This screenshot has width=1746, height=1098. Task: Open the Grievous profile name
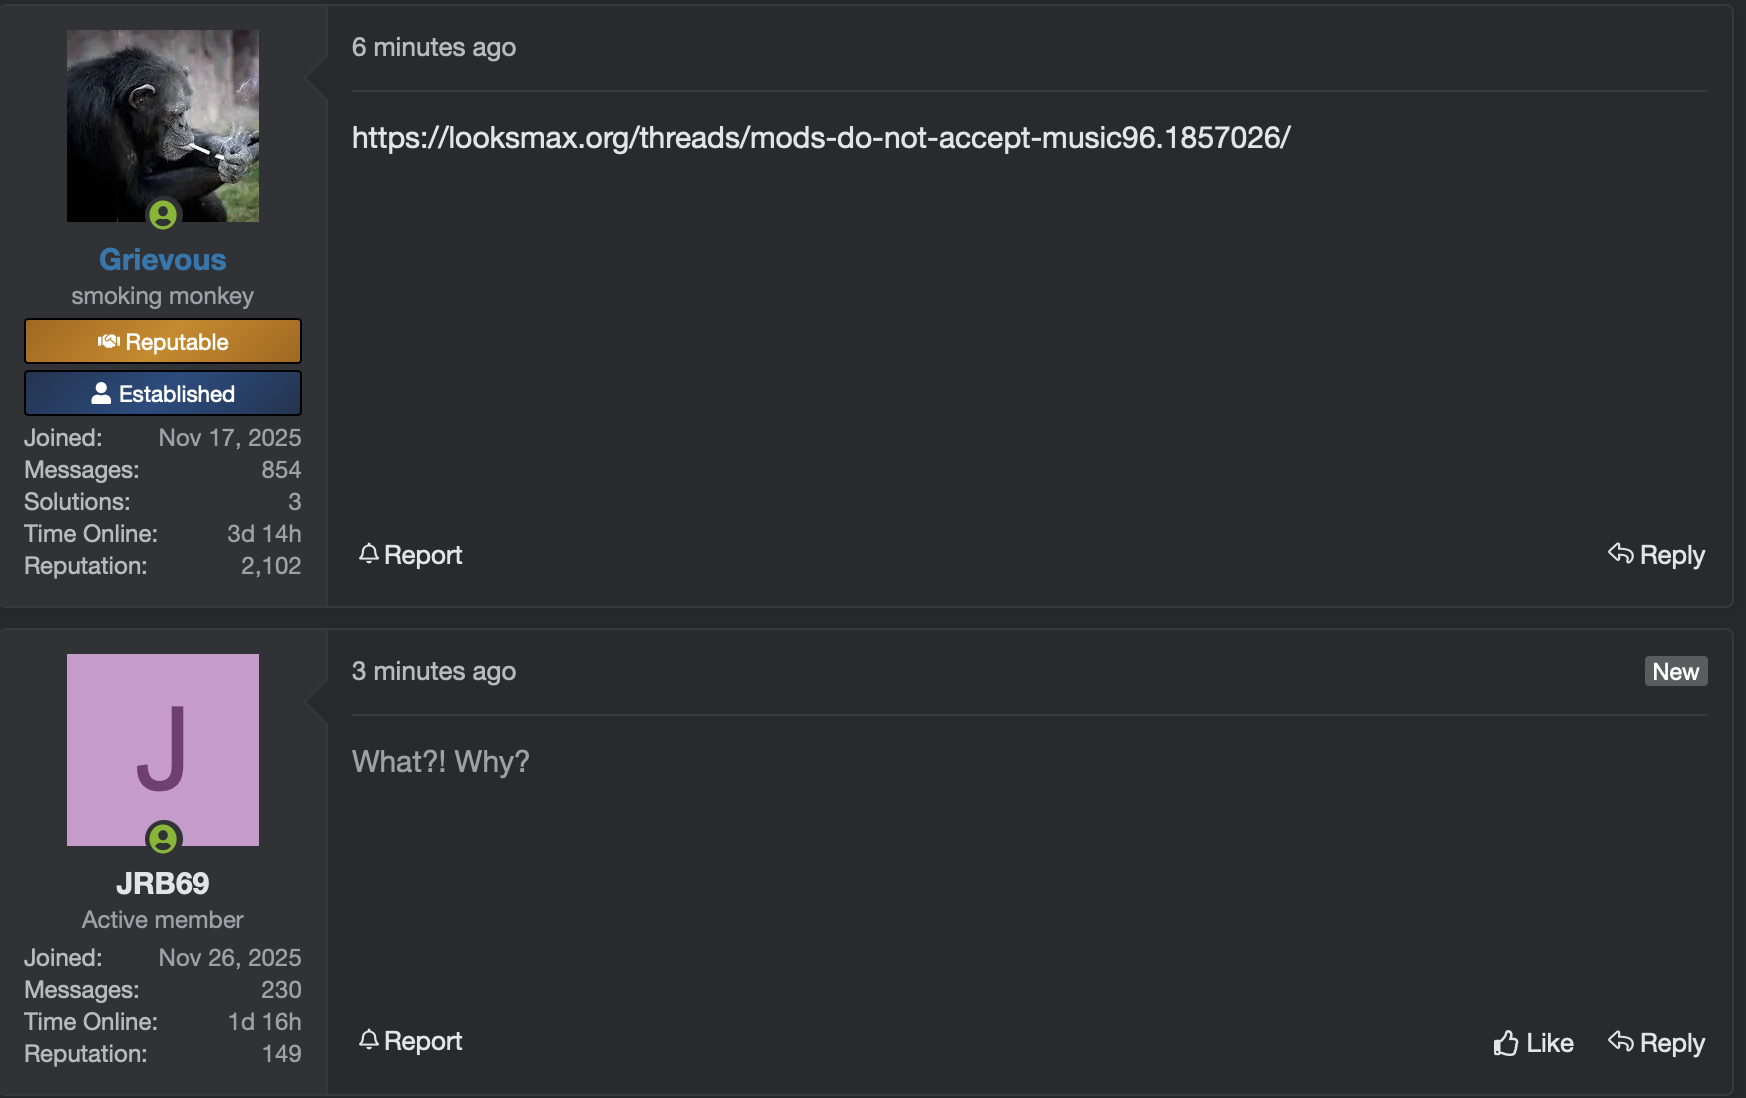(162, 259)
